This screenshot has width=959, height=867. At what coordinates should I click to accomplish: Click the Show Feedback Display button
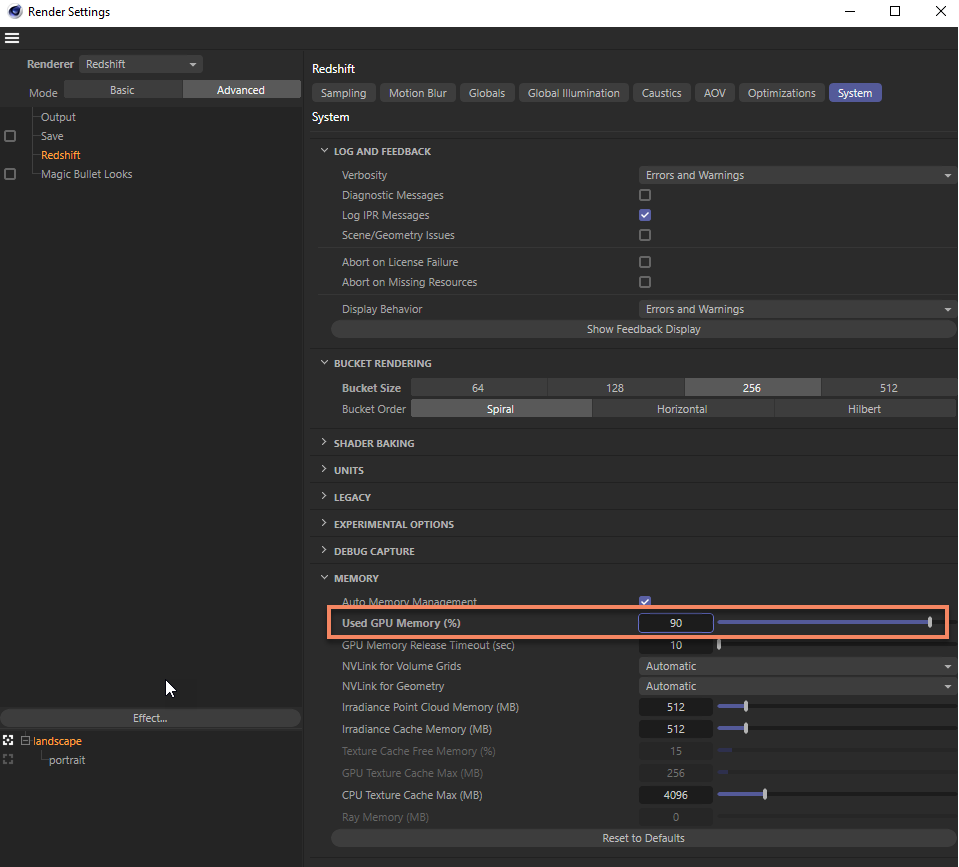point(643,329)
